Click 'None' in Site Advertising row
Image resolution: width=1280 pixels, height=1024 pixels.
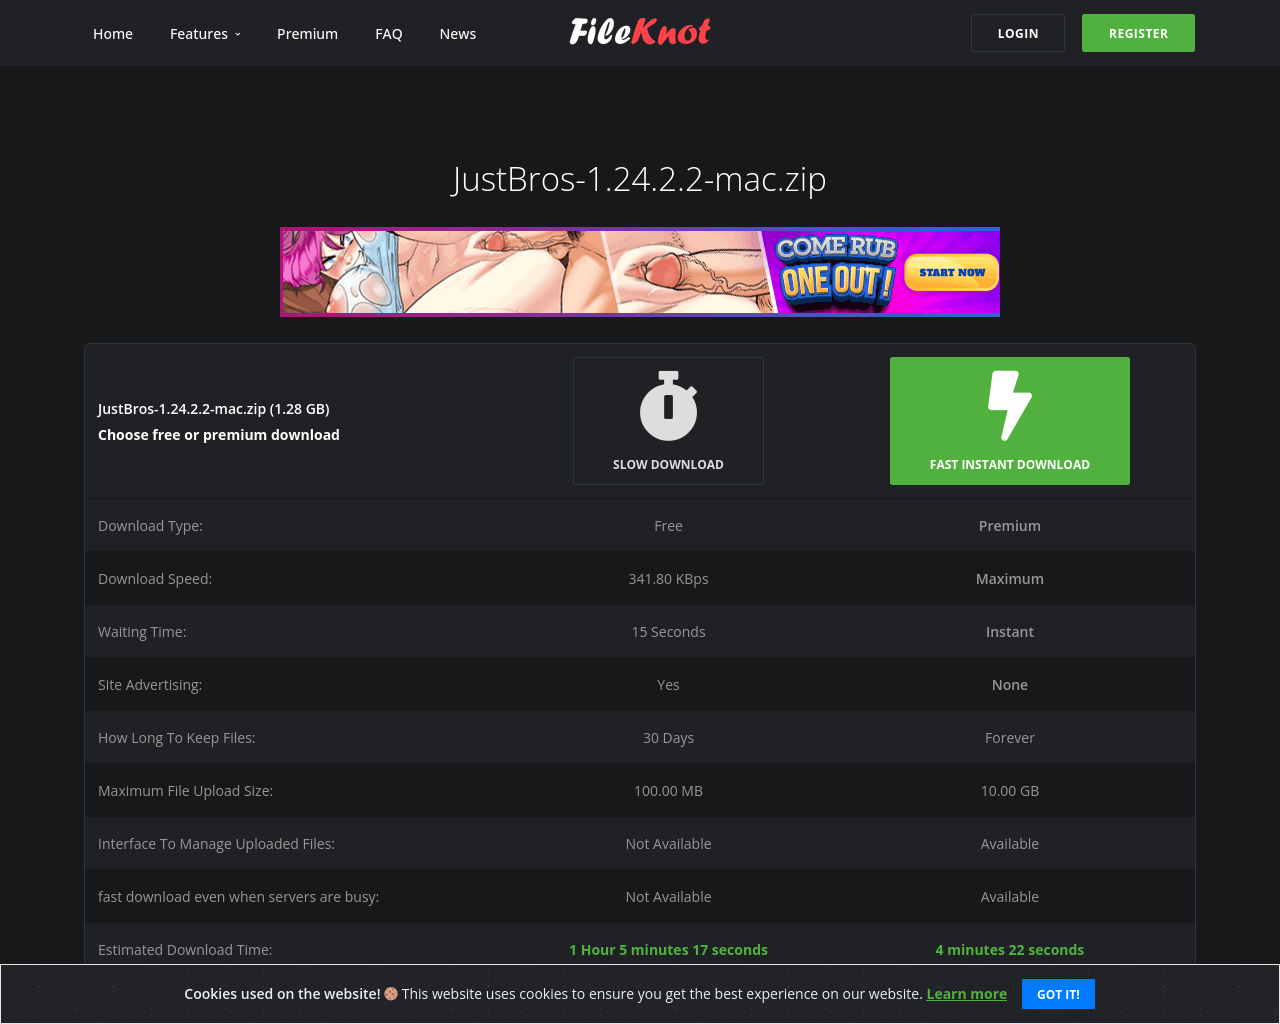[x=1010, y=685]
